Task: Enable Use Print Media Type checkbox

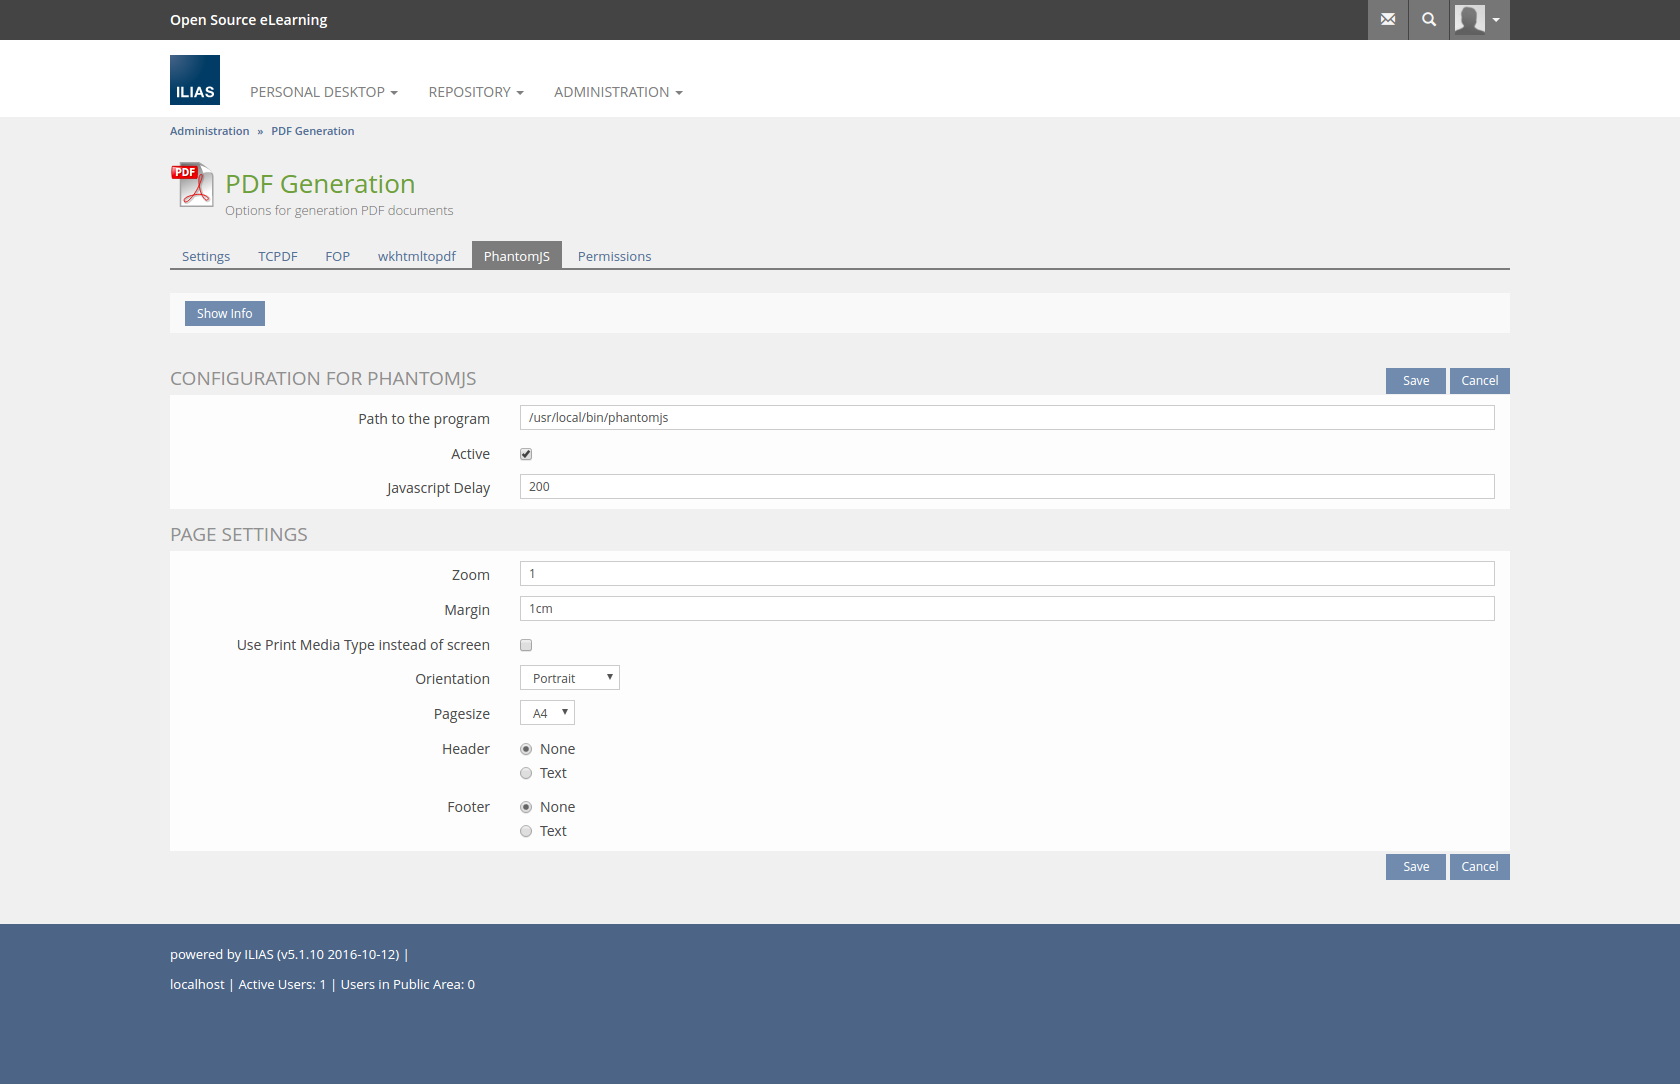Action: 526,645
